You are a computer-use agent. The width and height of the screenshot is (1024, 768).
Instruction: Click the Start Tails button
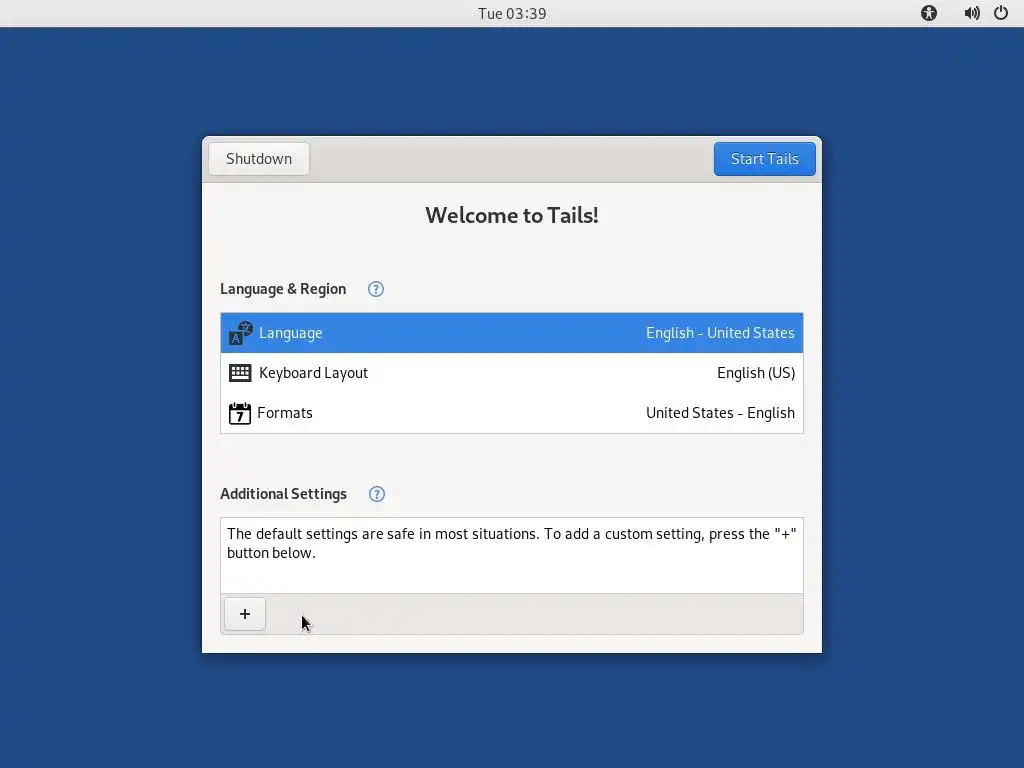coord(764,159)
